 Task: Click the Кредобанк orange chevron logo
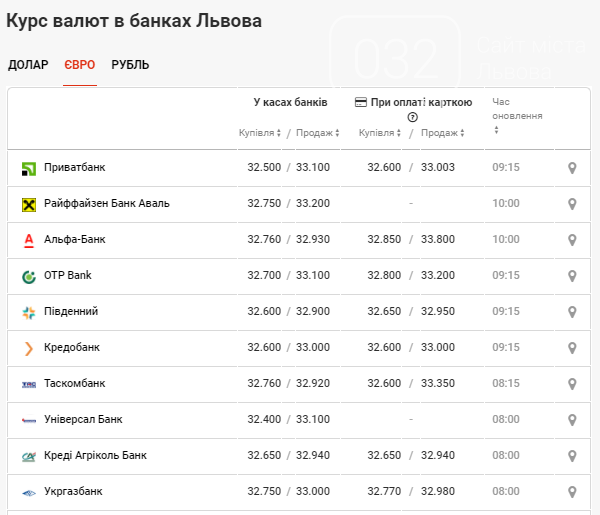tap(29, 348)
